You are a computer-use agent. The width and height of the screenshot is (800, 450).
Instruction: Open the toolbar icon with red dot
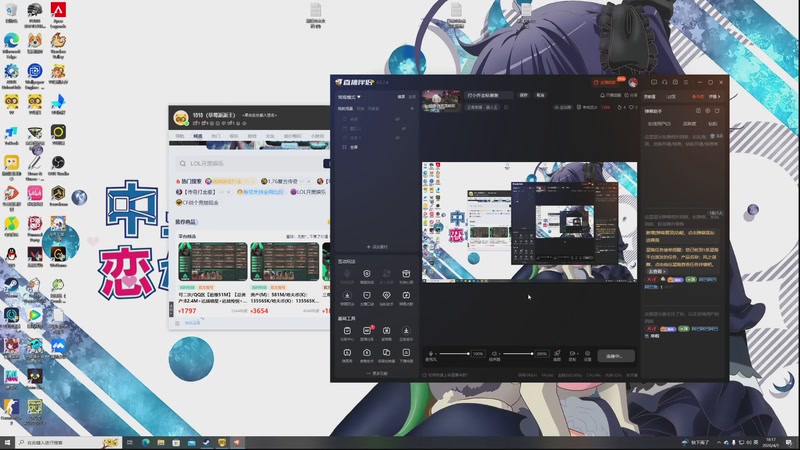click(557, 354)
